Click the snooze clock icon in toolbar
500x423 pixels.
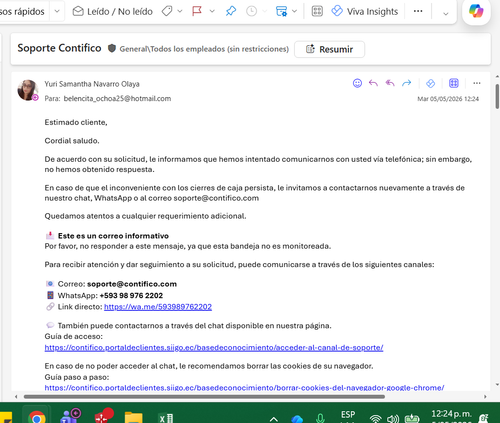coord(251,12)
